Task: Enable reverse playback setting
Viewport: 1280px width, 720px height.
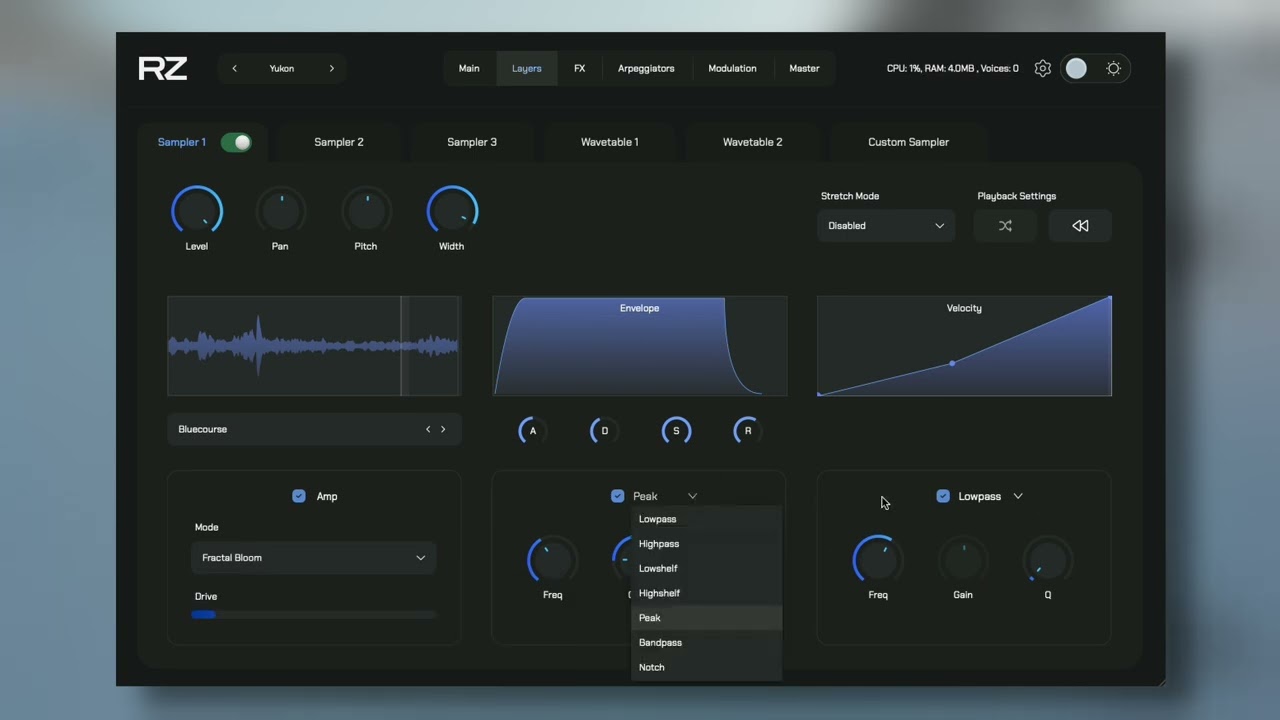Action: coord(1080,226)
